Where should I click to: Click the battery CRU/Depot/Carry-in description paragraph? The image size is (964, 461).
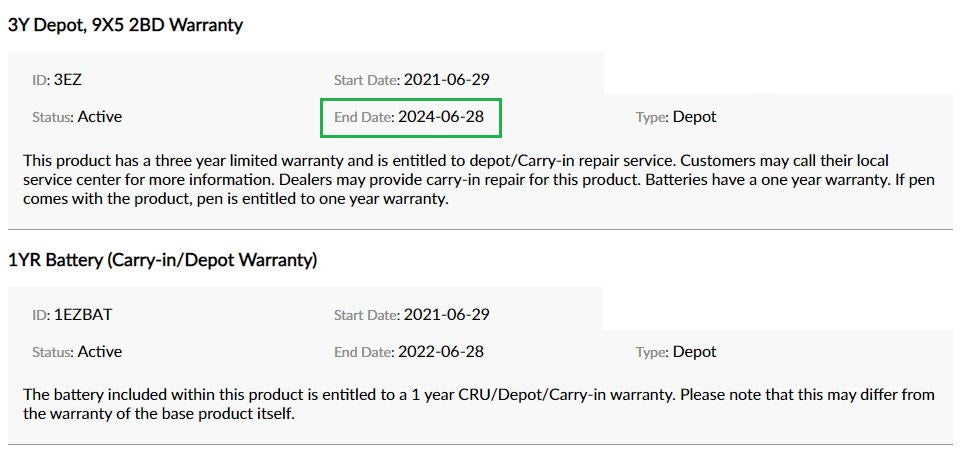click(479, 404)
